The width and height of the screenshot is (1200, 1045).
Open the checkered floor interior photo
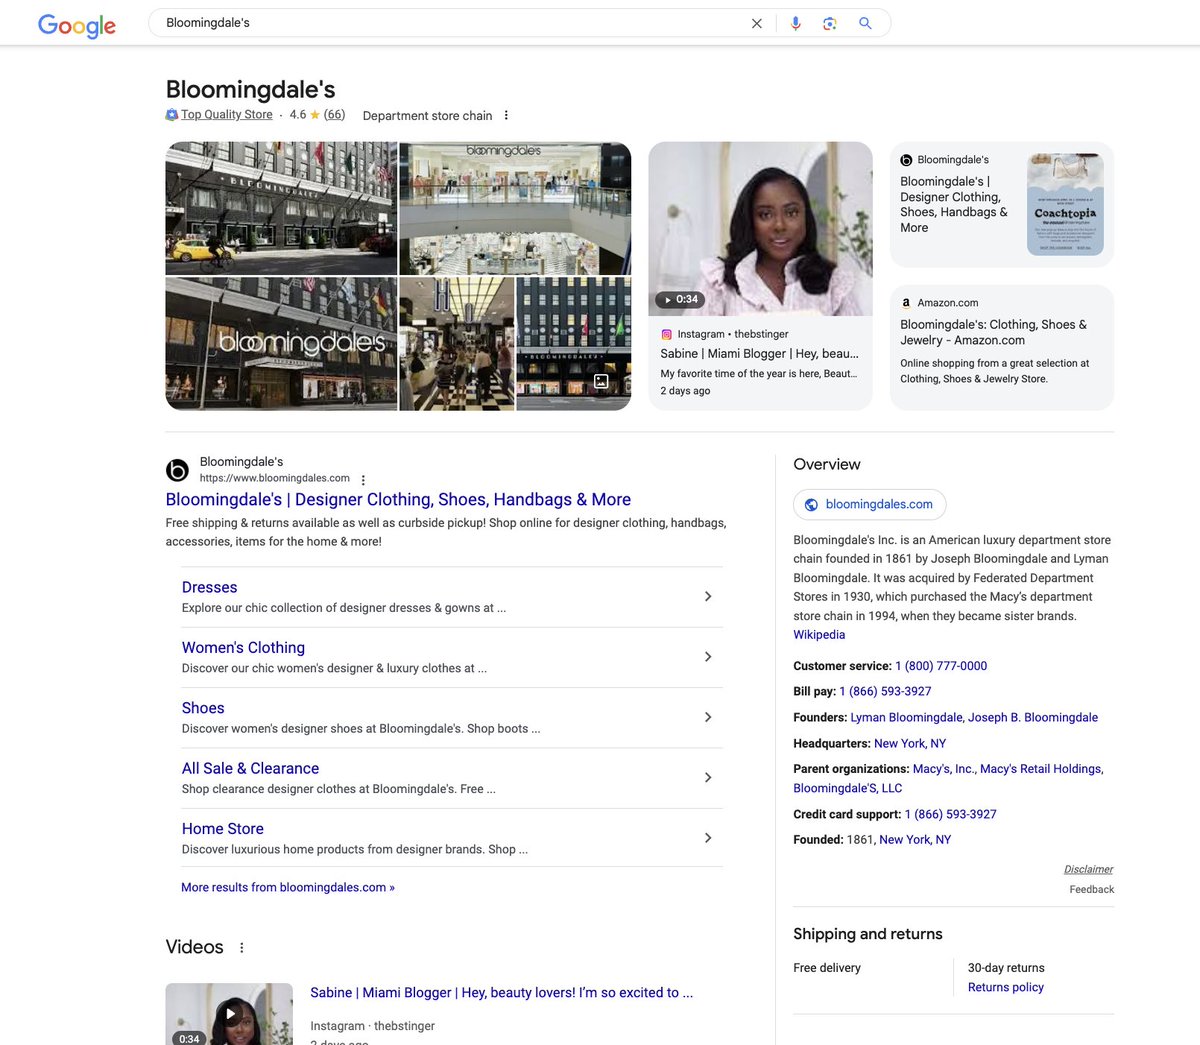click(457, 344)
